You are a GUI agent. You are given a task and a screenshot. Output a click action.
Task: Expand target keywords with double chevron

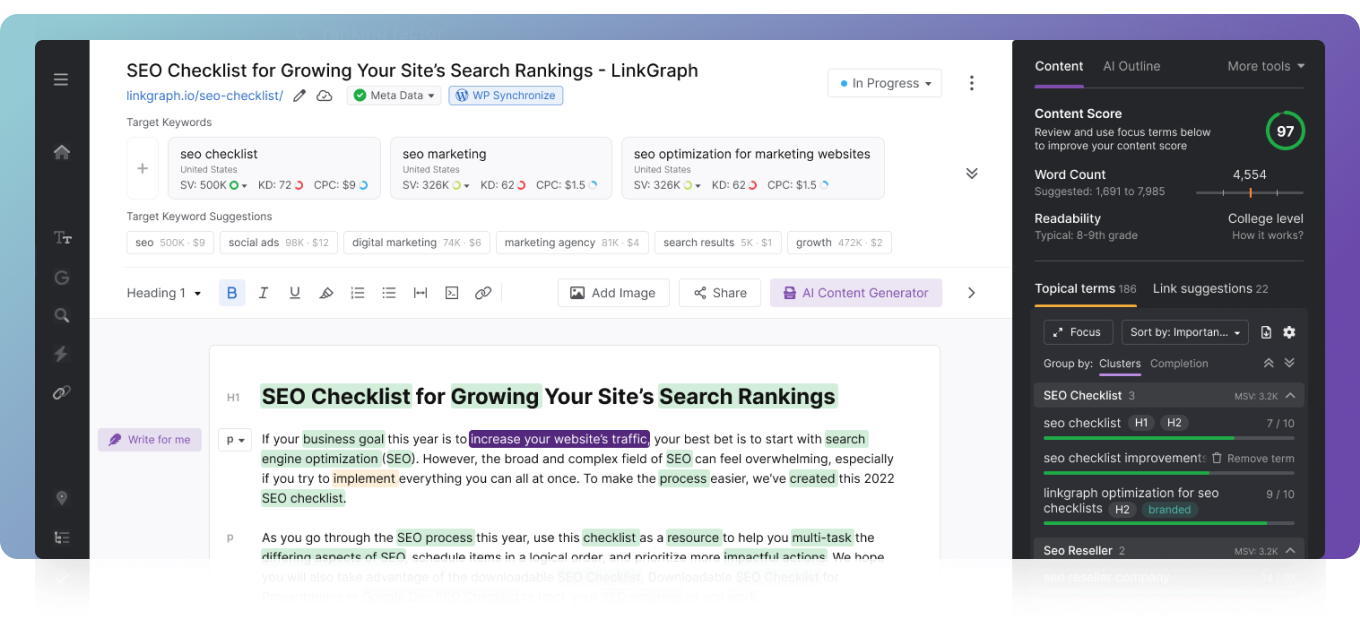coord(971,173)
